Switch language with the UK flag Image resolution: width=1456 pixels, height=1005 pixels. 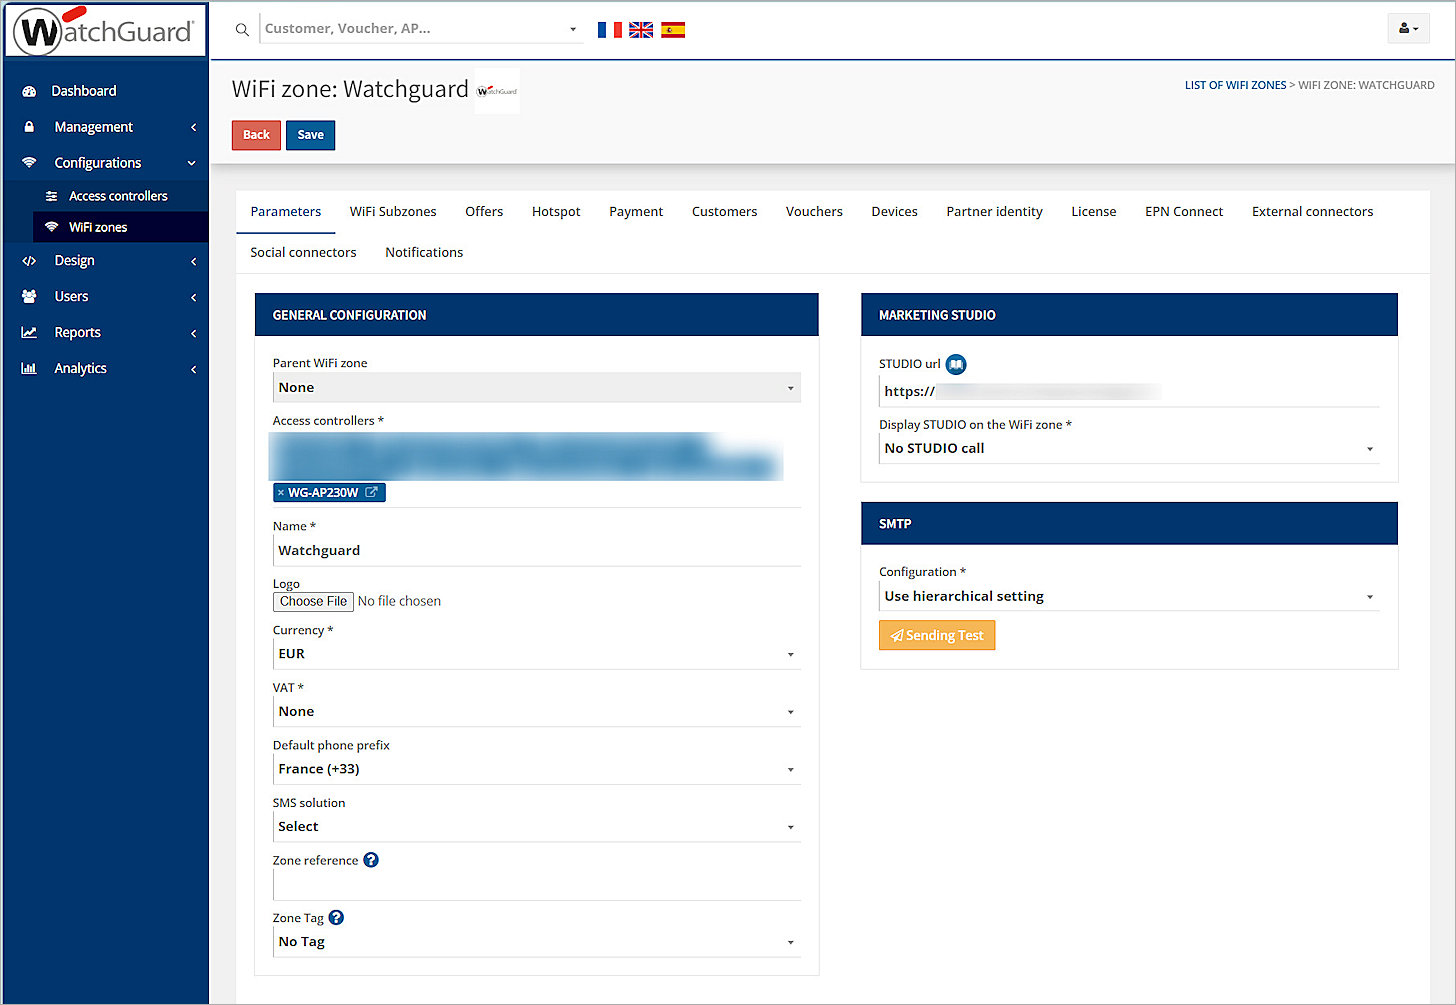[641, 30]
